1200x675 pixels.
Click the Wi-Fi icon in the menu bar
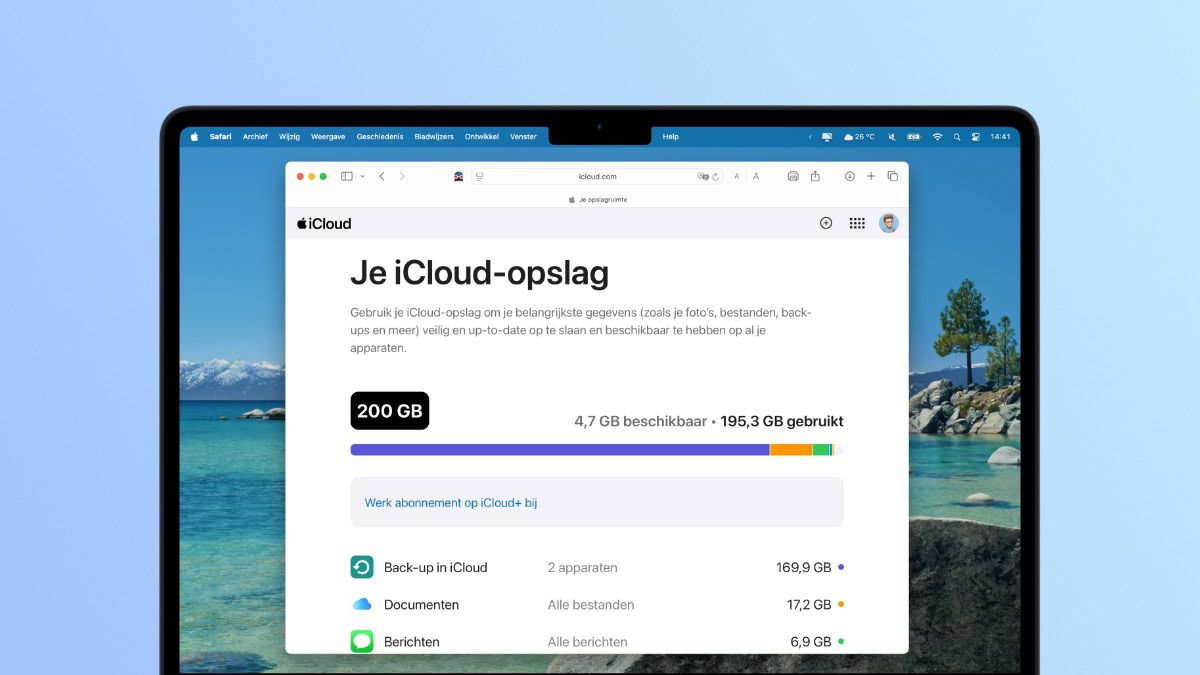(x=938, y=136)
